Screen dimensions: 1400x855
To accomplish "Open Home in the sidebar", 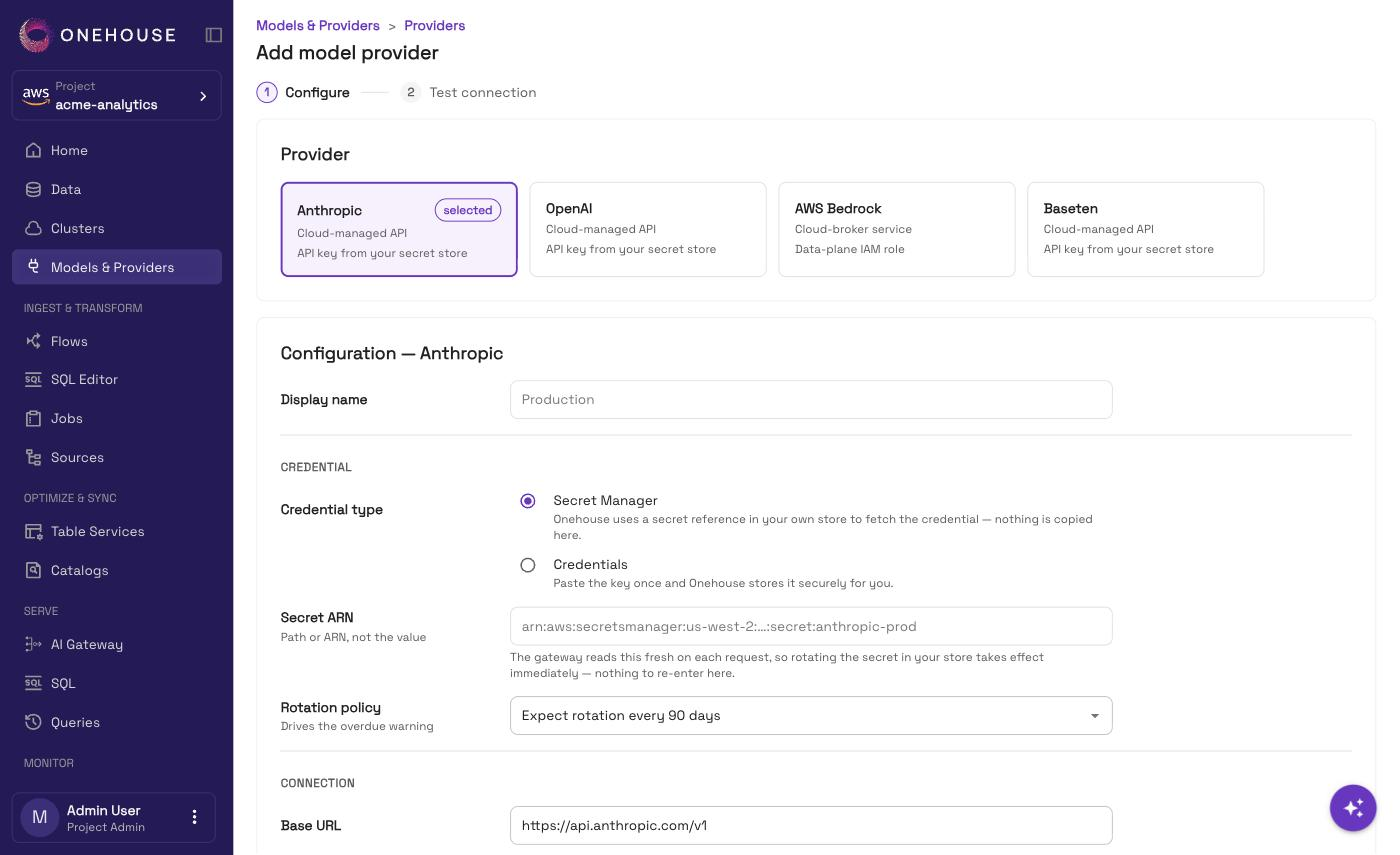I will 117,150.
